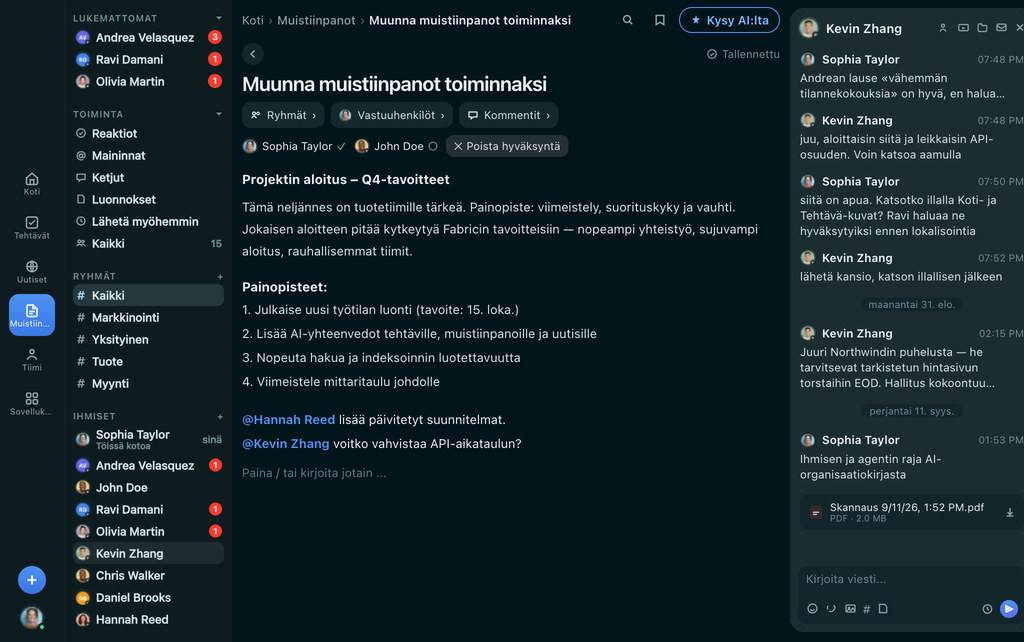View Kevin Zhang's profile via the person icon
The height and width of the screenshot is (642, 1024).
pos(943,28)
